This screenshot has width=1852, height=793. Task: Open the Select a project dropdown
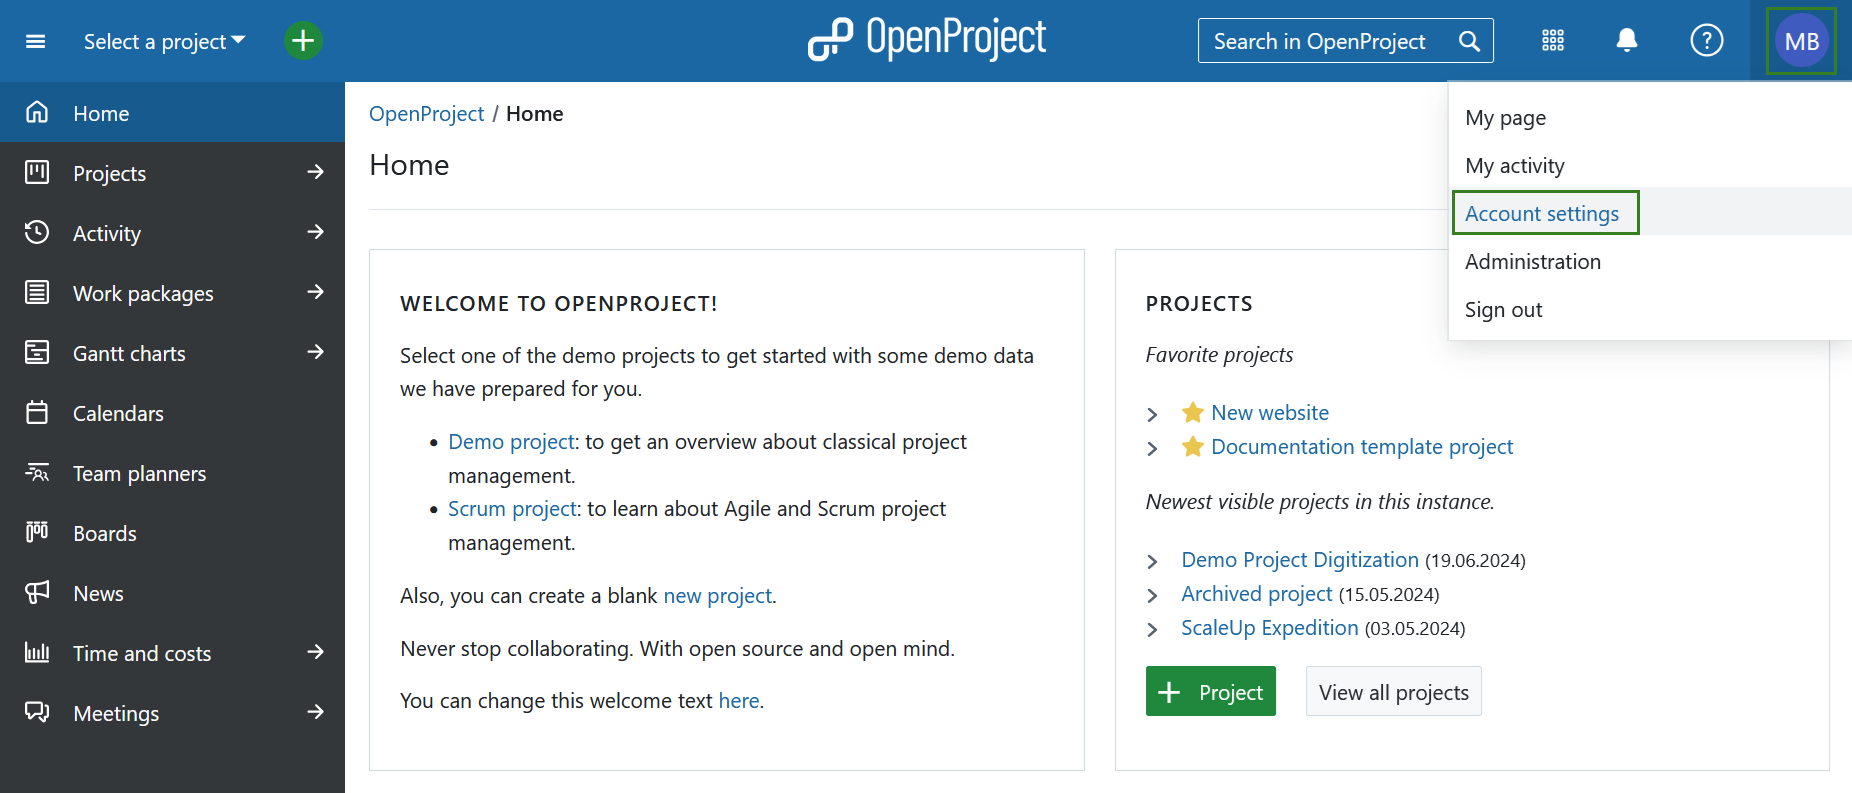165,41
